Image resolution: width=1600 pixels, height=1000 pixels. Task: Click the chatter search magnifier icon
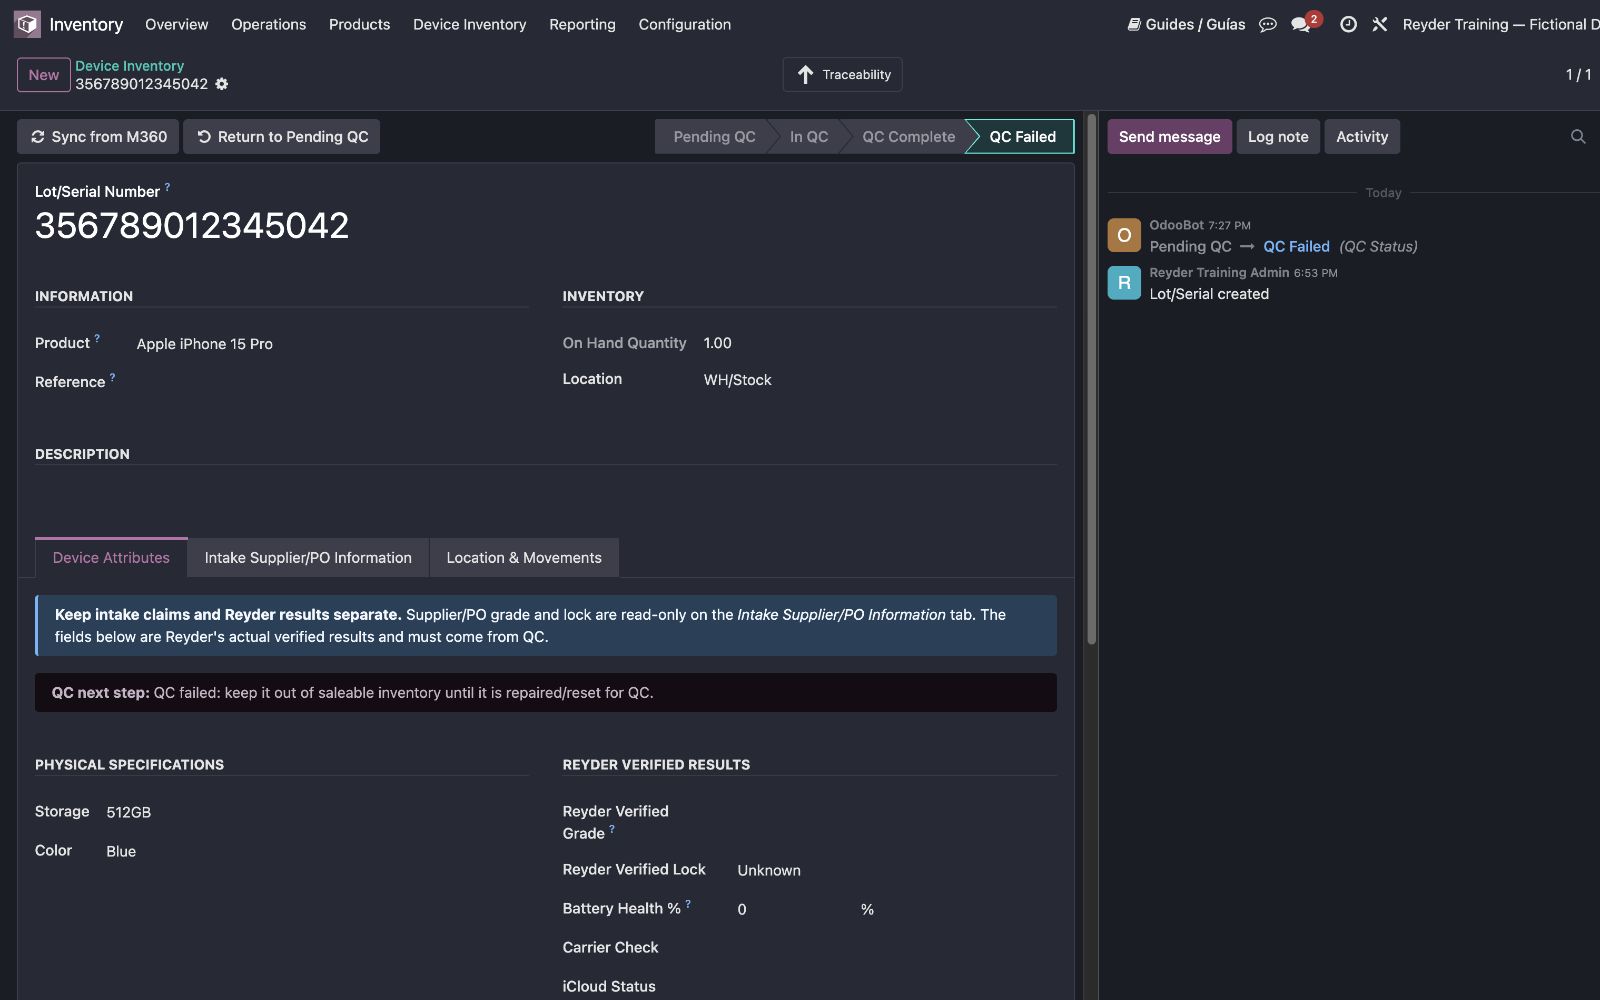(x=1578, y=137)
